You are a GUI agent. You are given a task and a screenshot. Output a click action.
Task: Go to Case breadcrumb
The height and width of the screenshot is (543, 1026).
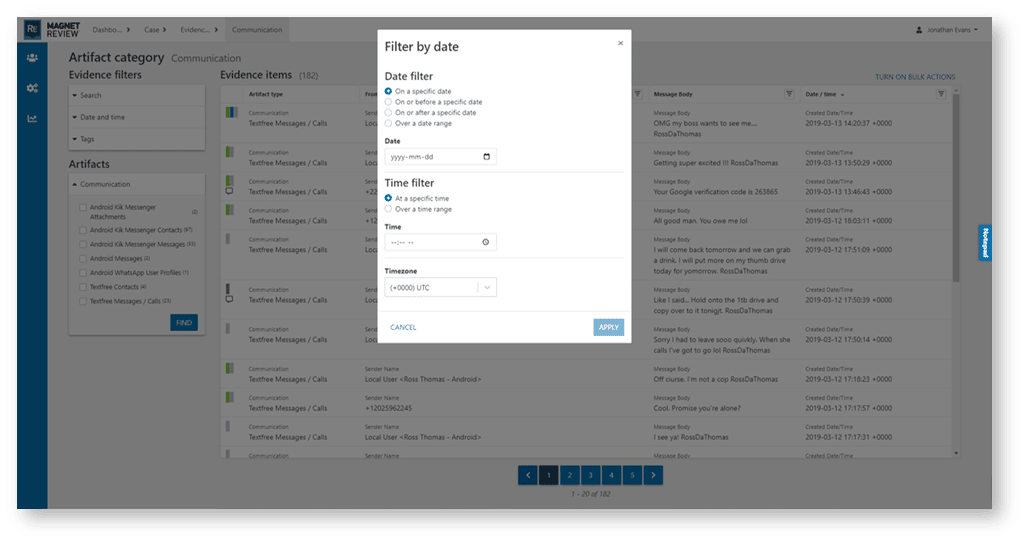154,29
